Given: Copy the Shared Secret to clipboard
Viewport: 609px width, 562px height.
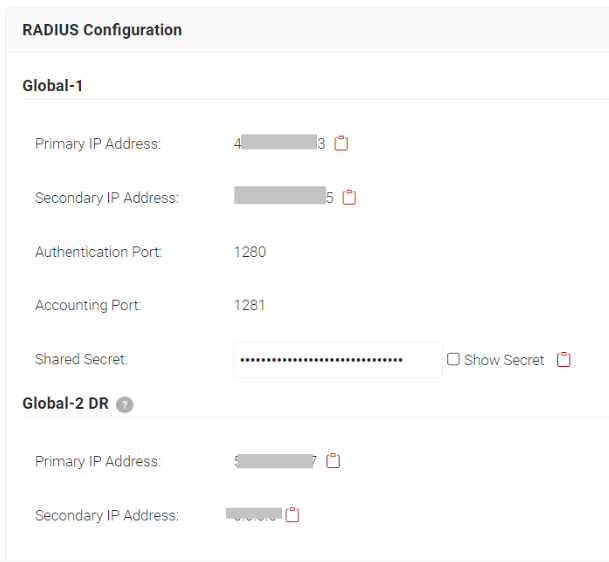Looking at the screenshot, I should tap(563, 359).
